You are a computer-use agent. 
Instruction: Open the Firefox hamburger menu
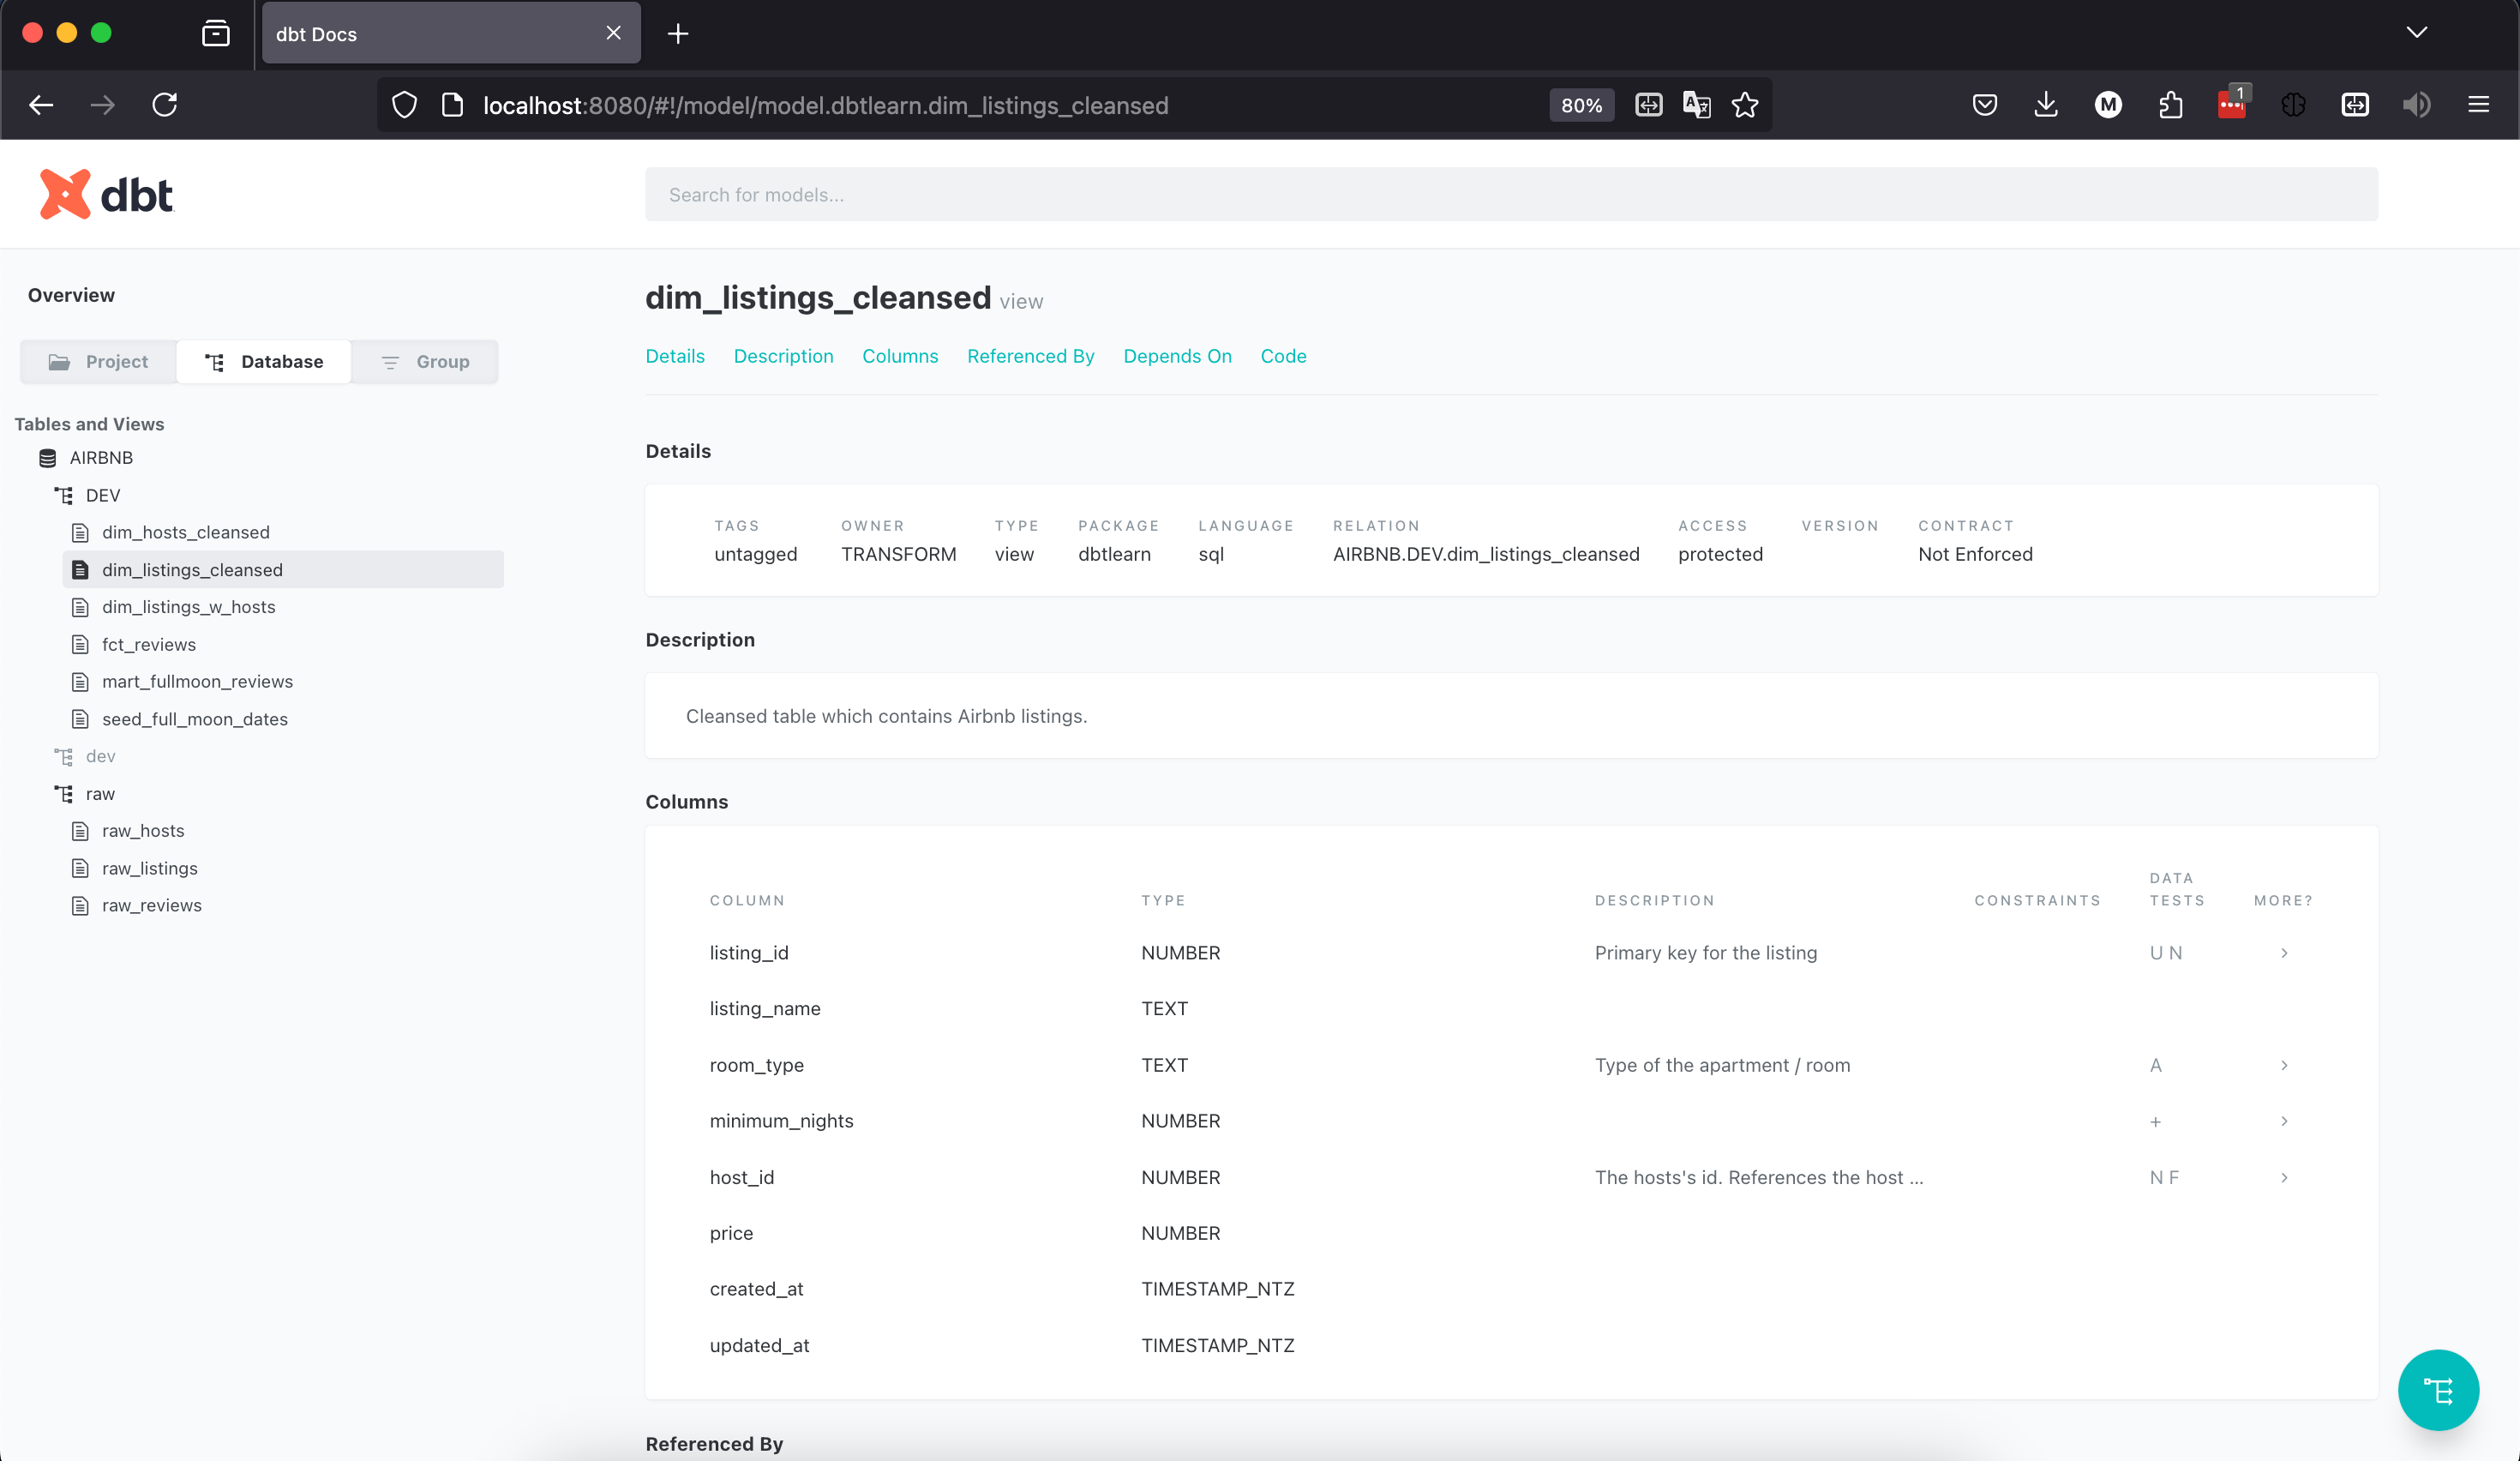point(2478,105)
